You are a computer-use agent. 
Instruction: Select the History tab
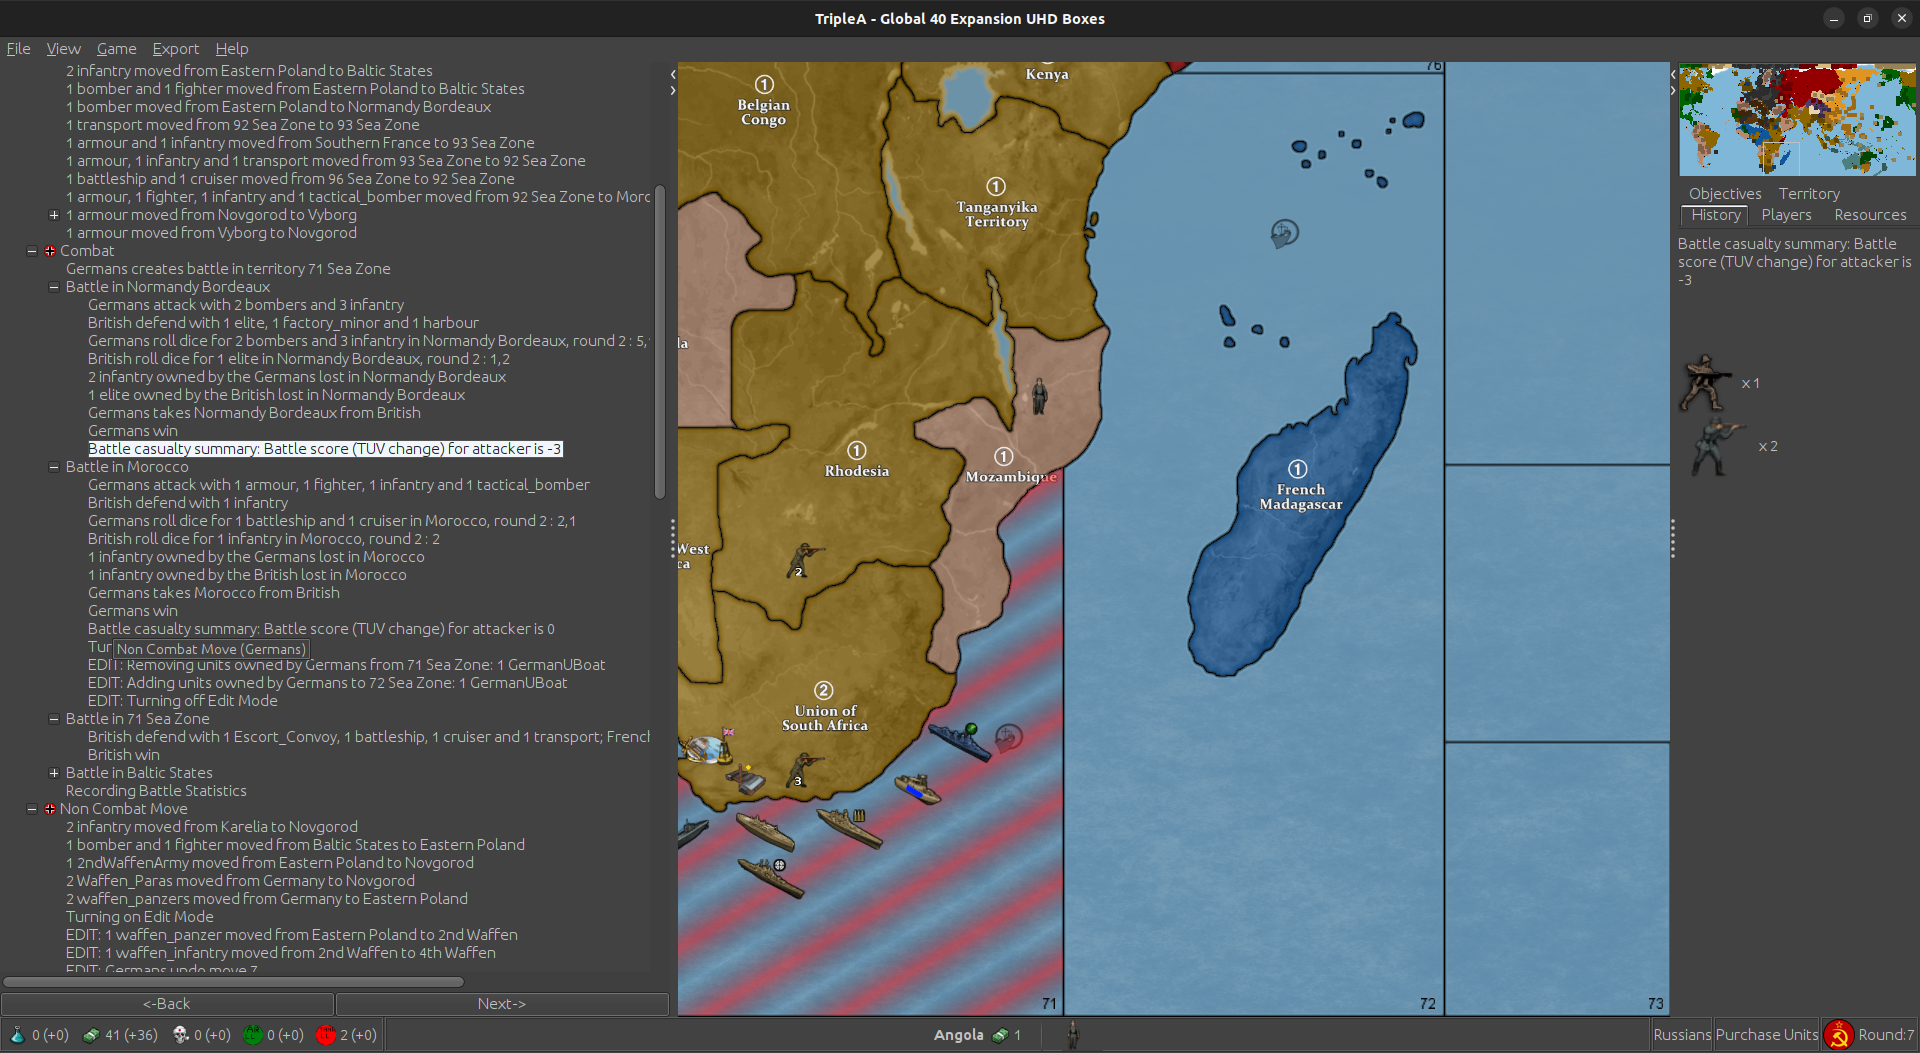coord(1715,215)
